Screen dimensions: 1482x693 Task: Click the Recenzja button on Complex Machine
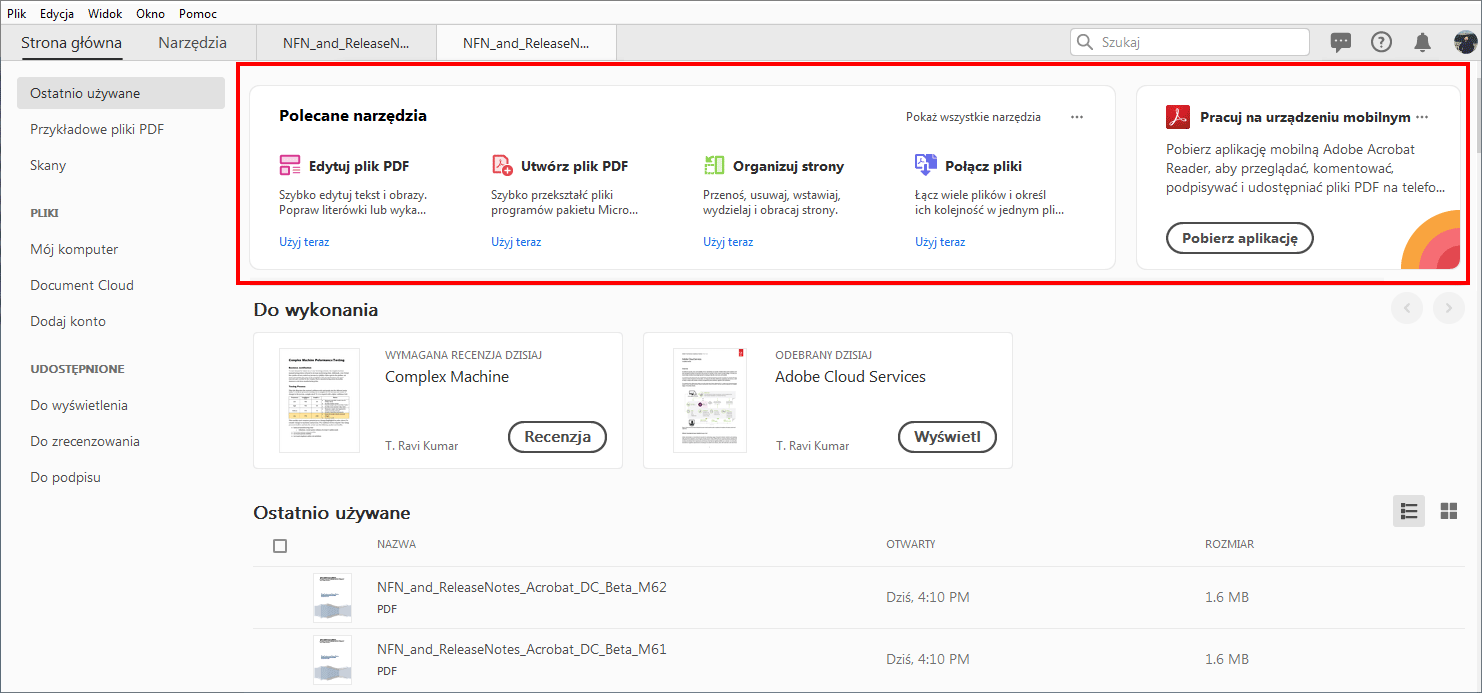coord(558,437)
